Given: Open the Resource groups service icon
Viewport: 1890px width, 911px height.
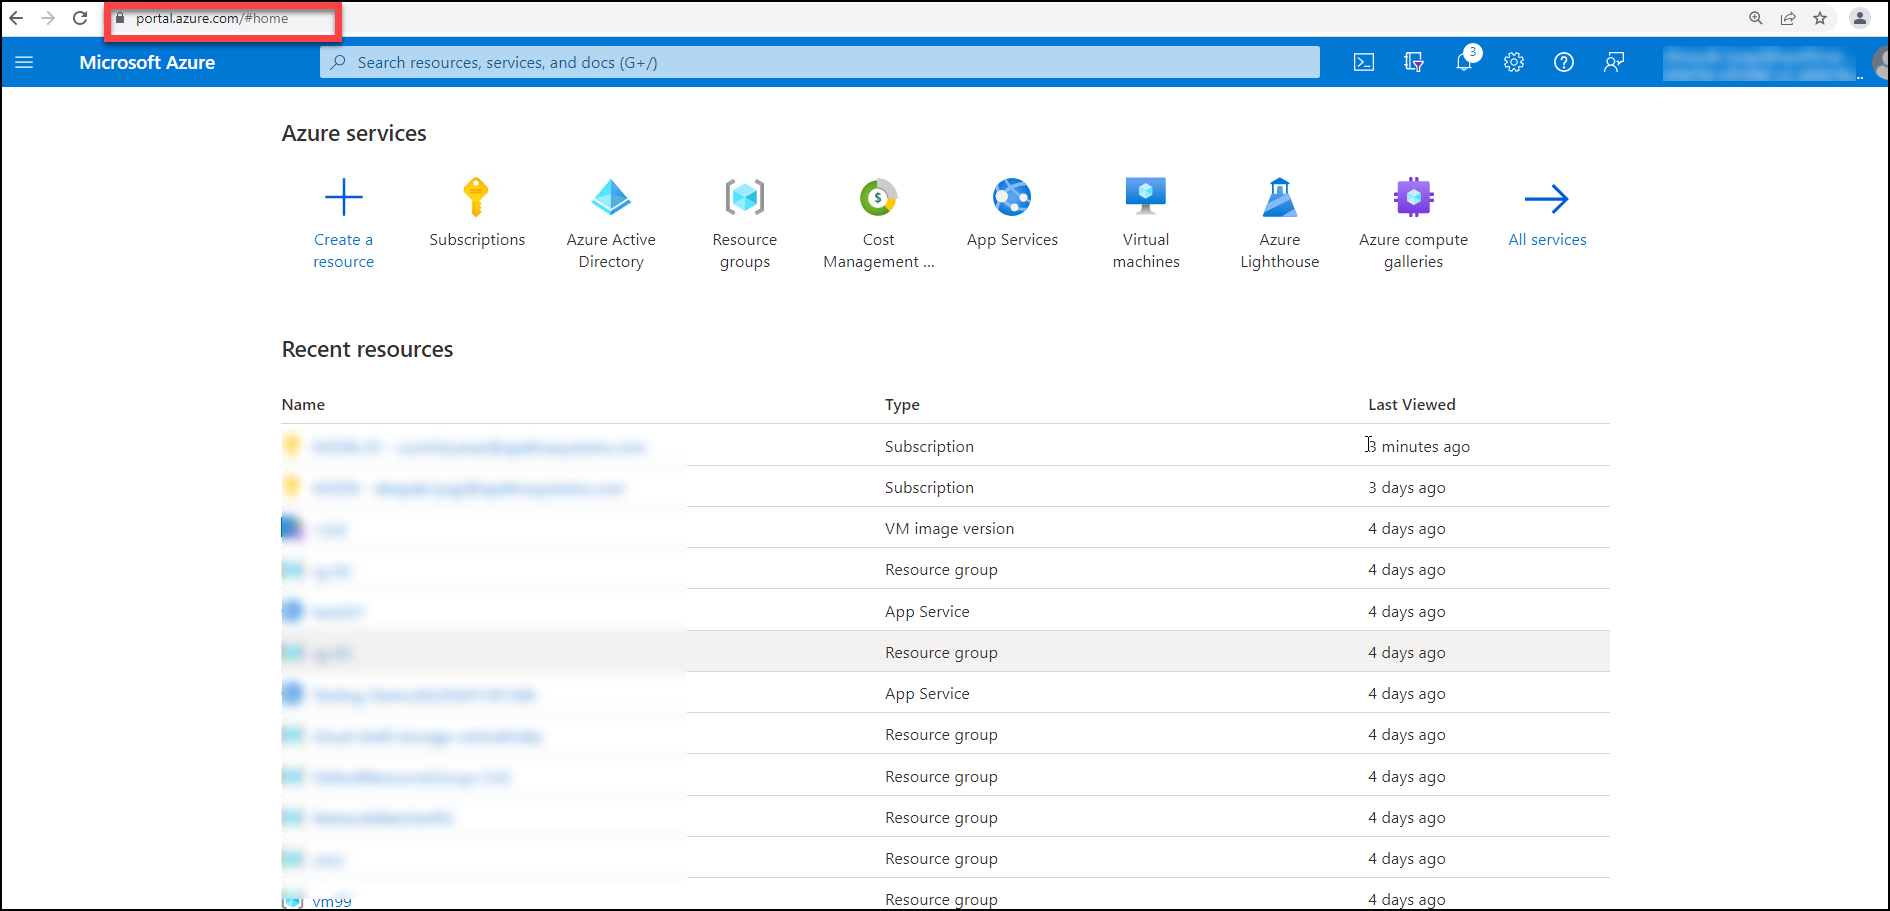Looking at the screenshot, I should [745, 197].
